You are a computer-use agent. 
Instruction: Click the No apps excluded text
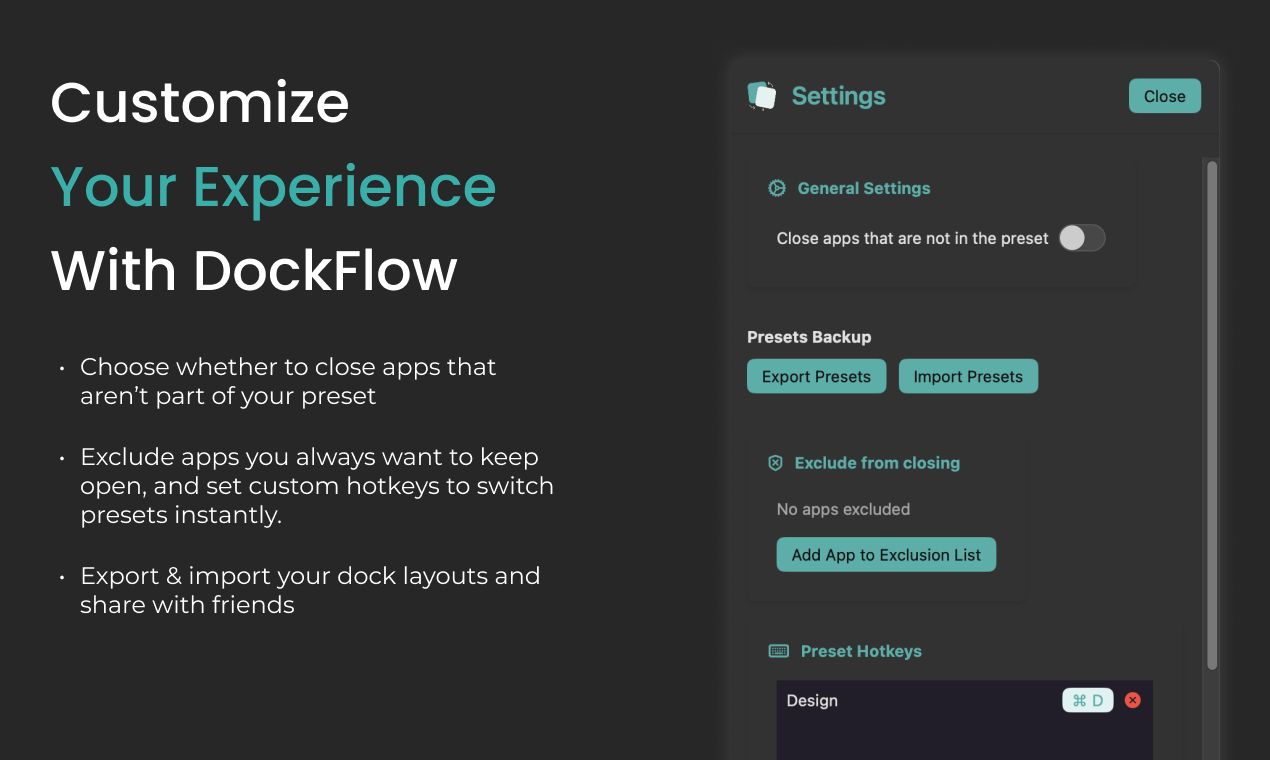(x=843, y=509)
